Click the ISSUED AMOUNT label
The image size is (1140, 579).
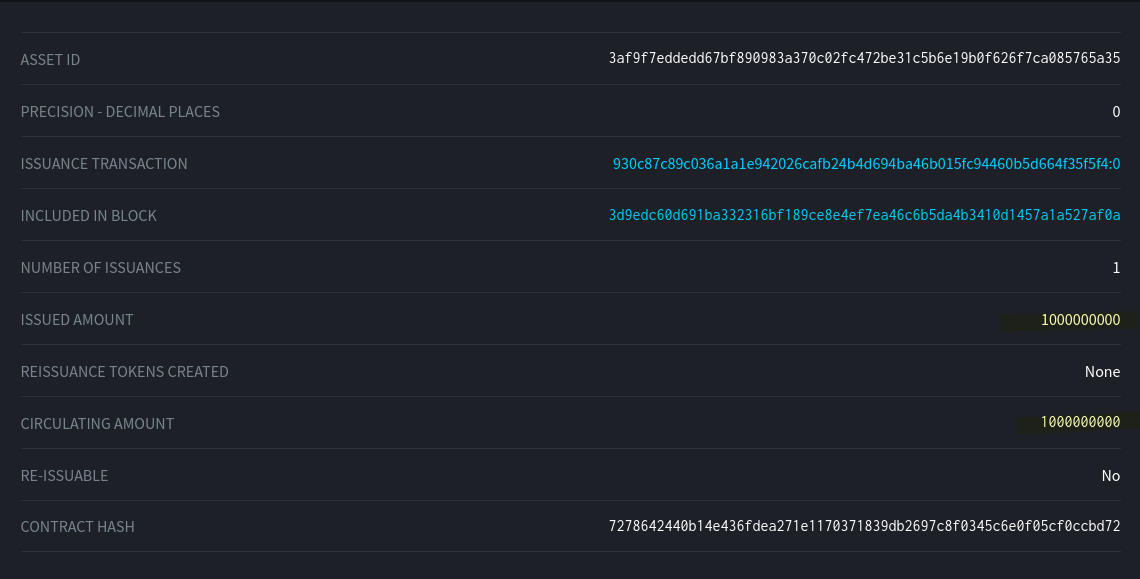coord(77,320)
